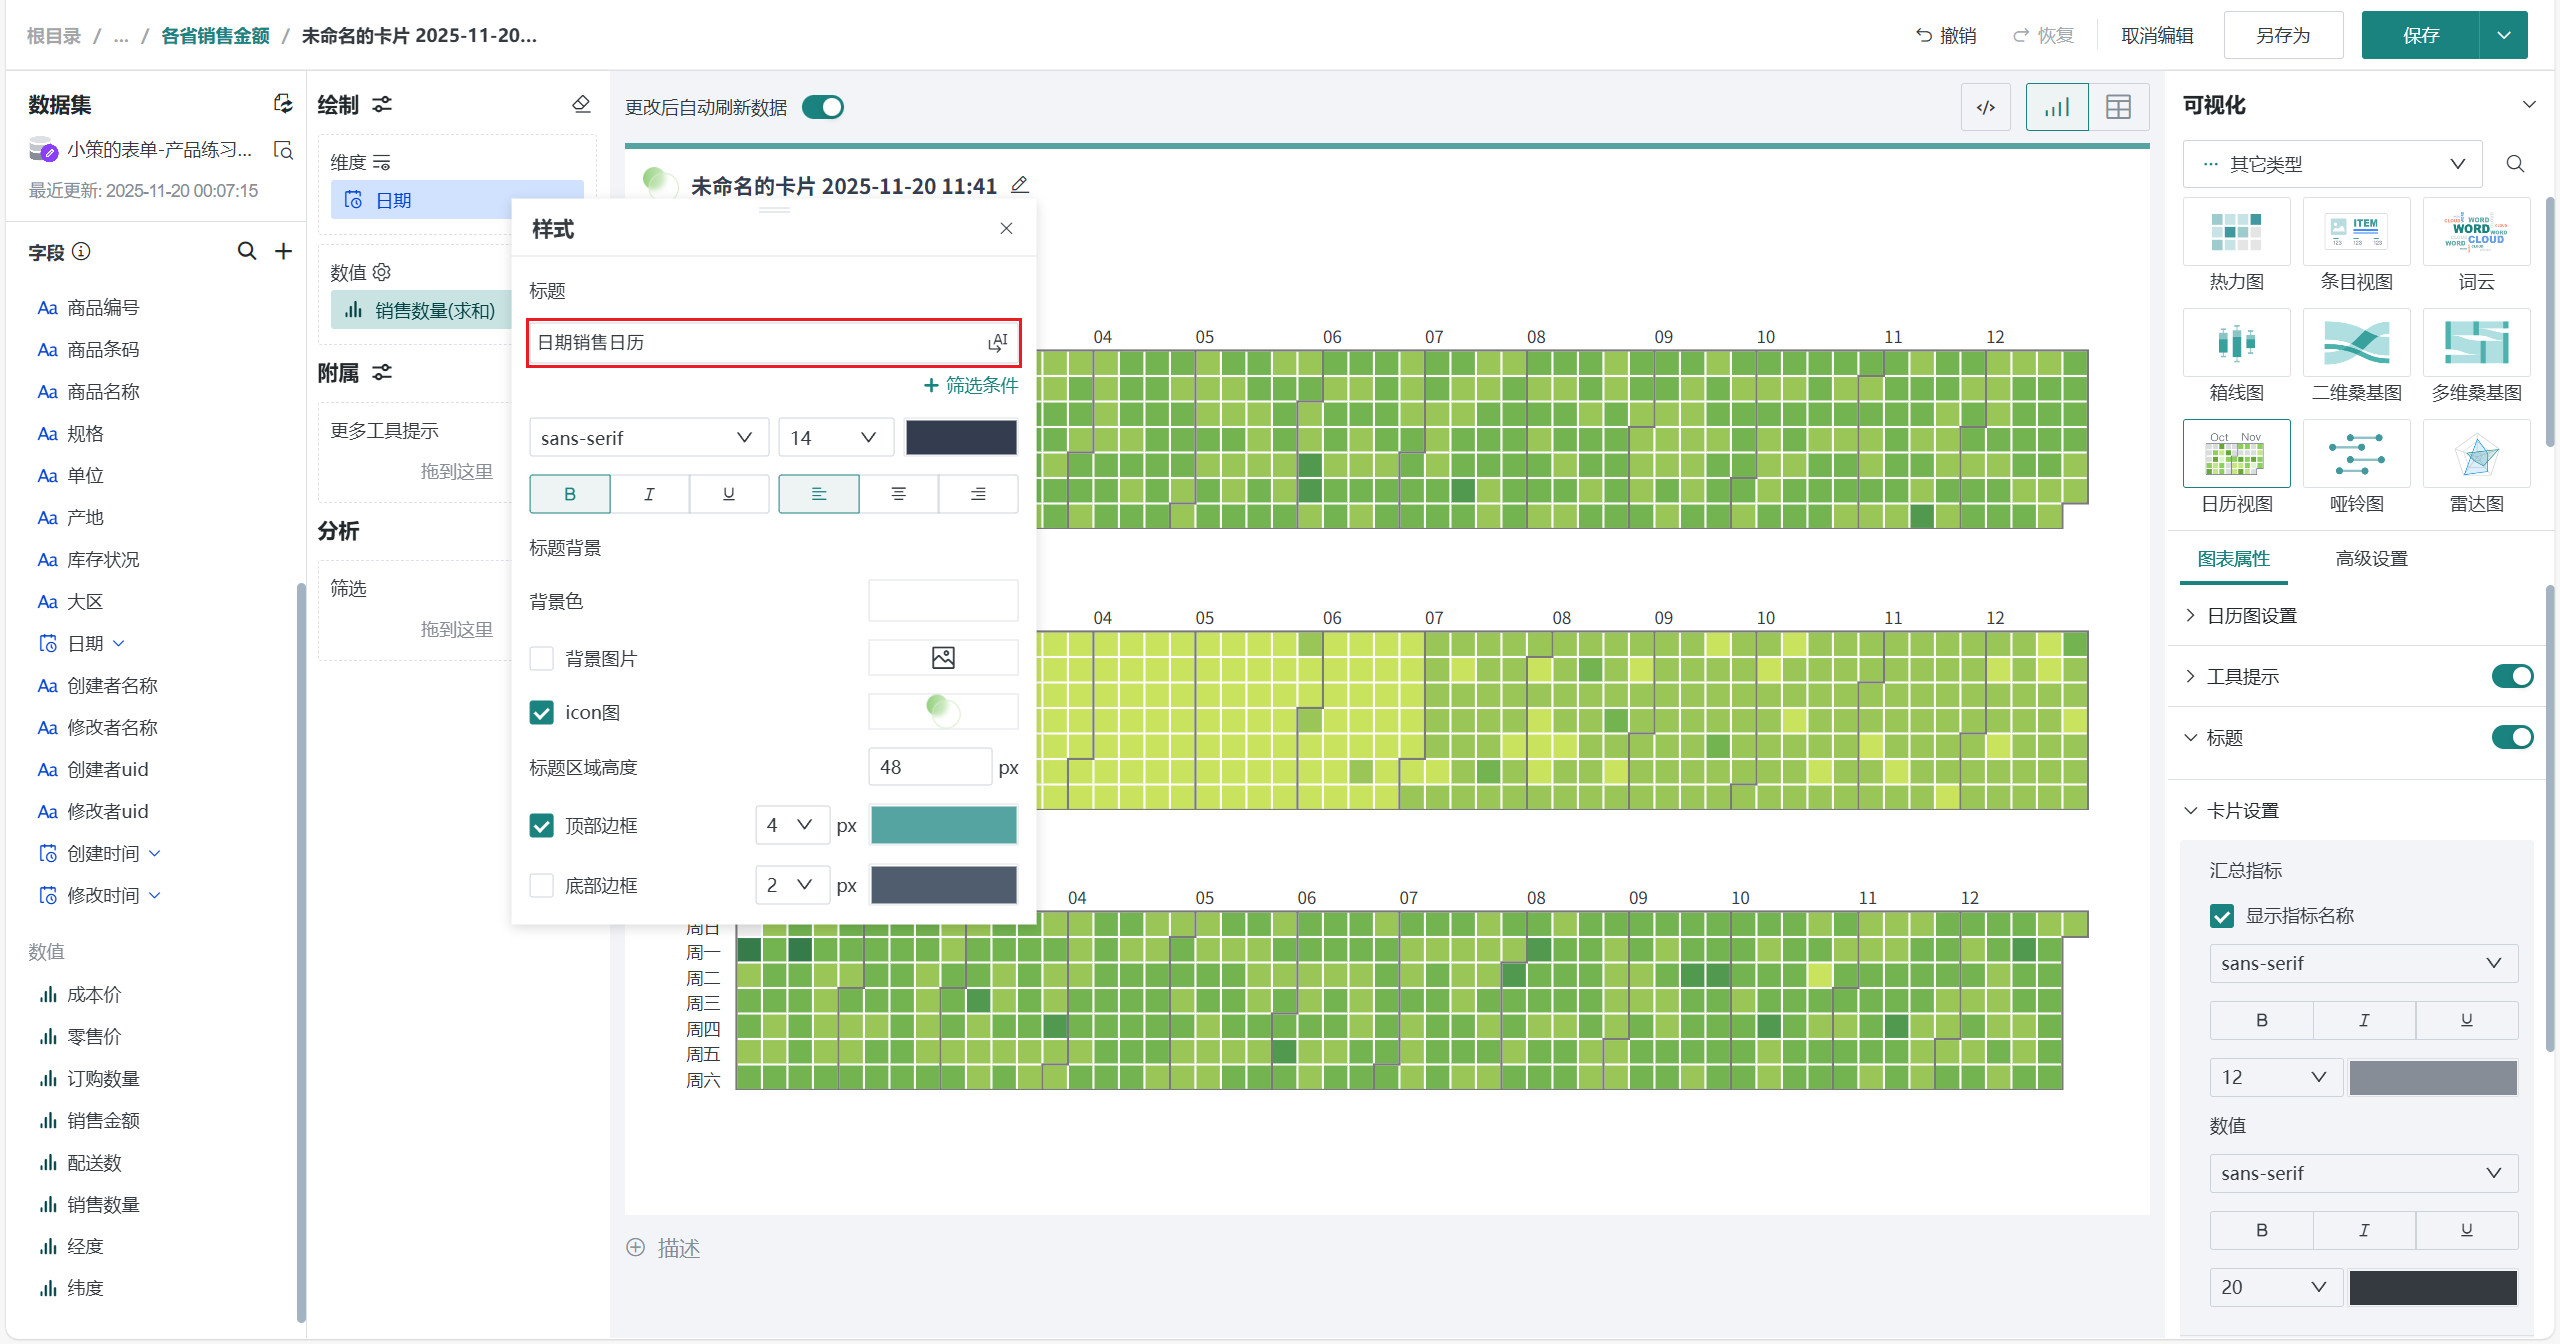Enable the 底部边框 checkbox

541,885
